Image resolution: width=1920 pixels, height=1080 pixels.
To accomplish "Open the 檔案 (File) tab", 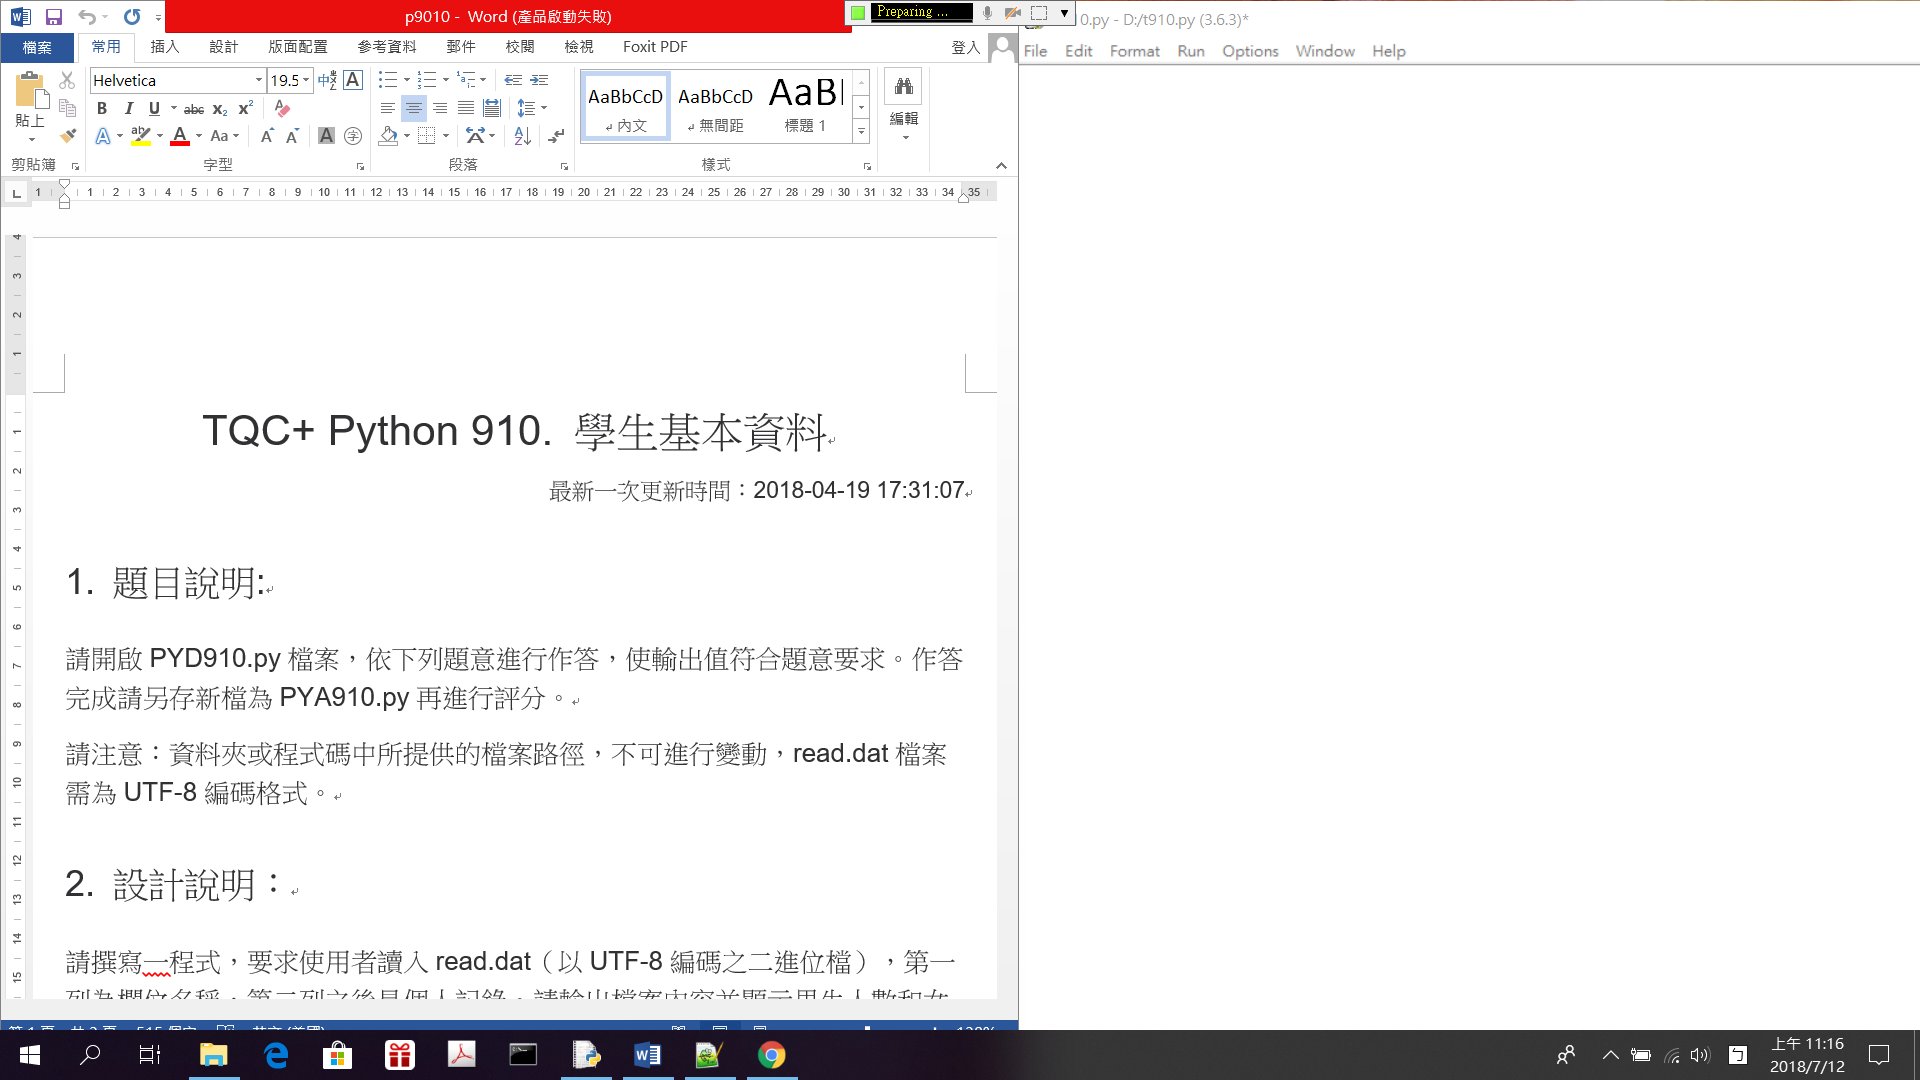I will (37, 47).
